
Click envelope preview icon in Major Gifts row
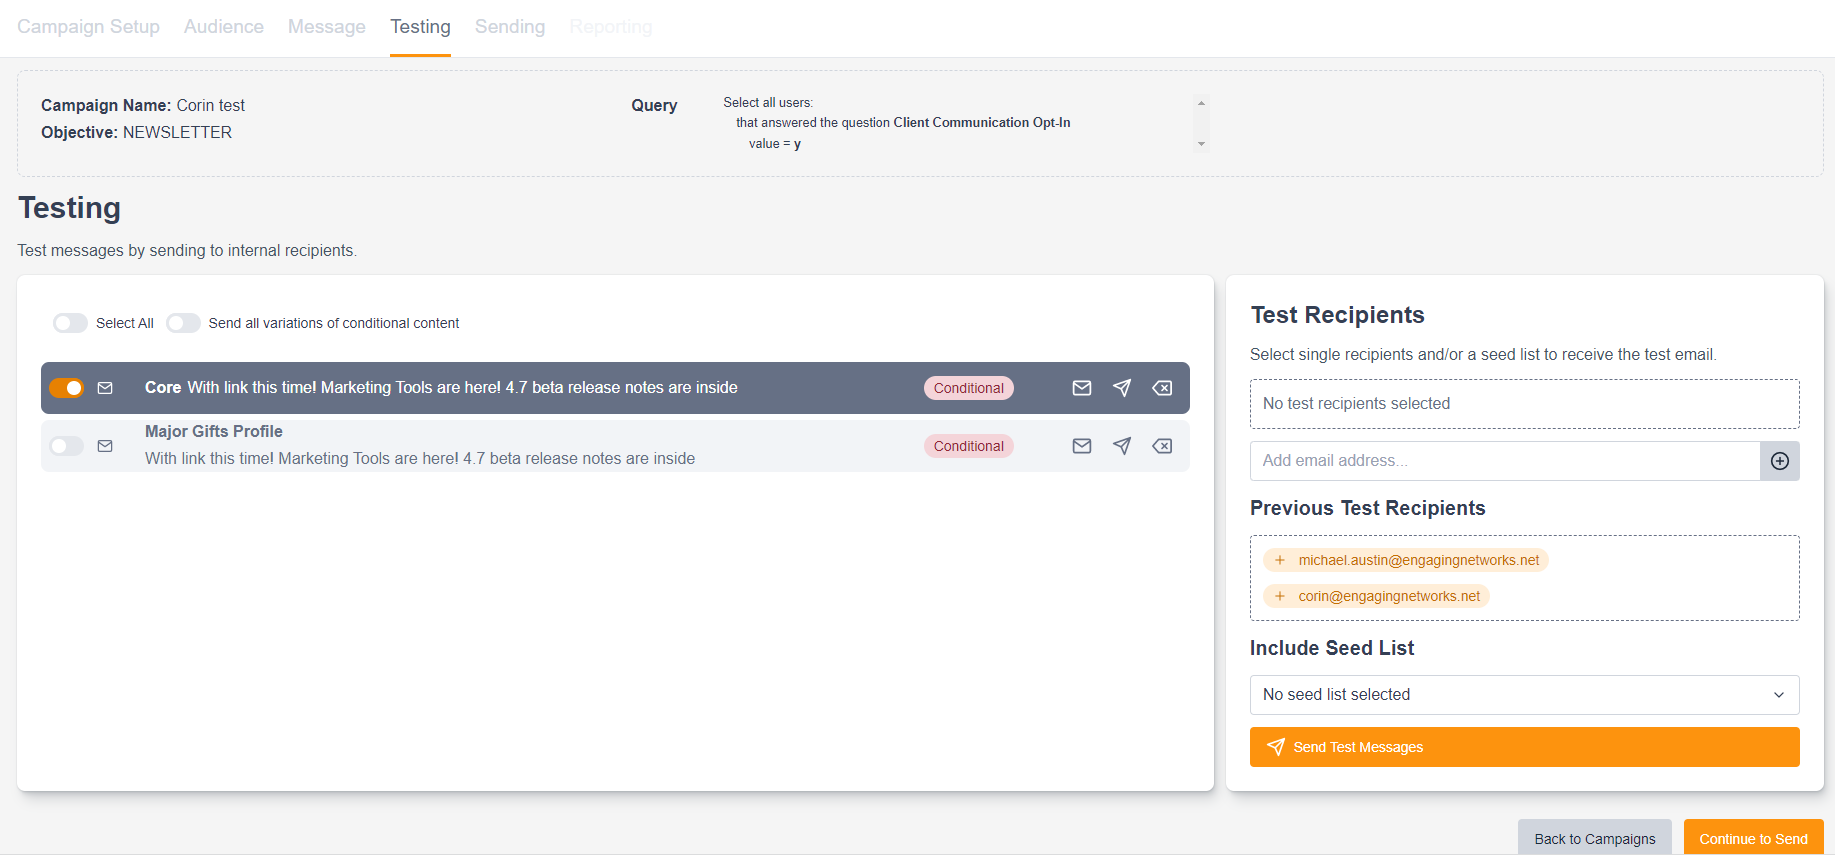coord(1081,446)
